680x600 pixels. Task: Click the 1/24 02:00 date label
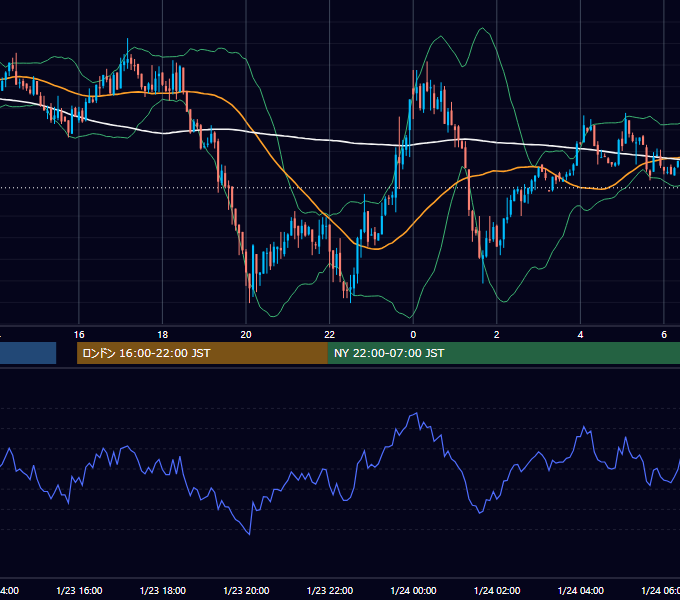[497, 591]
